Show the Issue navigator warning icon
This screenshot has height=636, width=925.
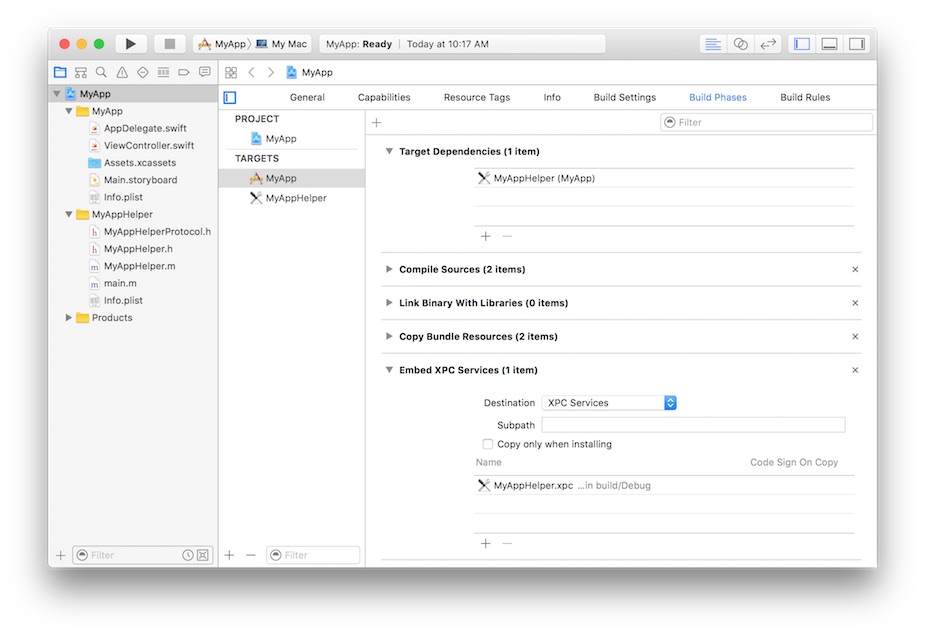122,73
